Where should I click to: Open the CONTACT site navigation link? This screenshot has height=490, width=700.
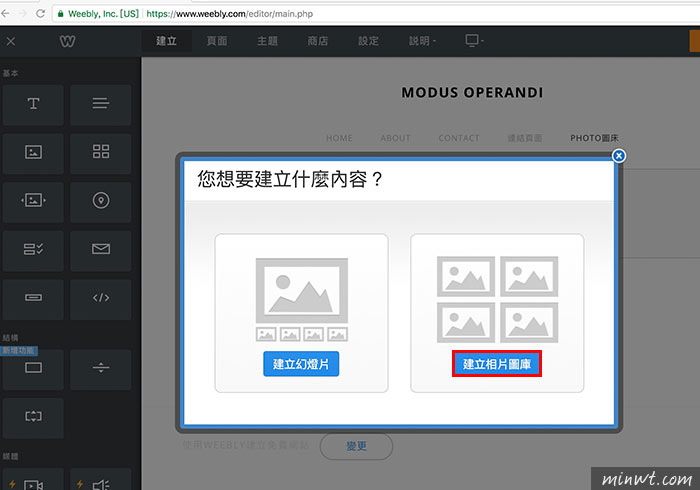pos(459,138)
